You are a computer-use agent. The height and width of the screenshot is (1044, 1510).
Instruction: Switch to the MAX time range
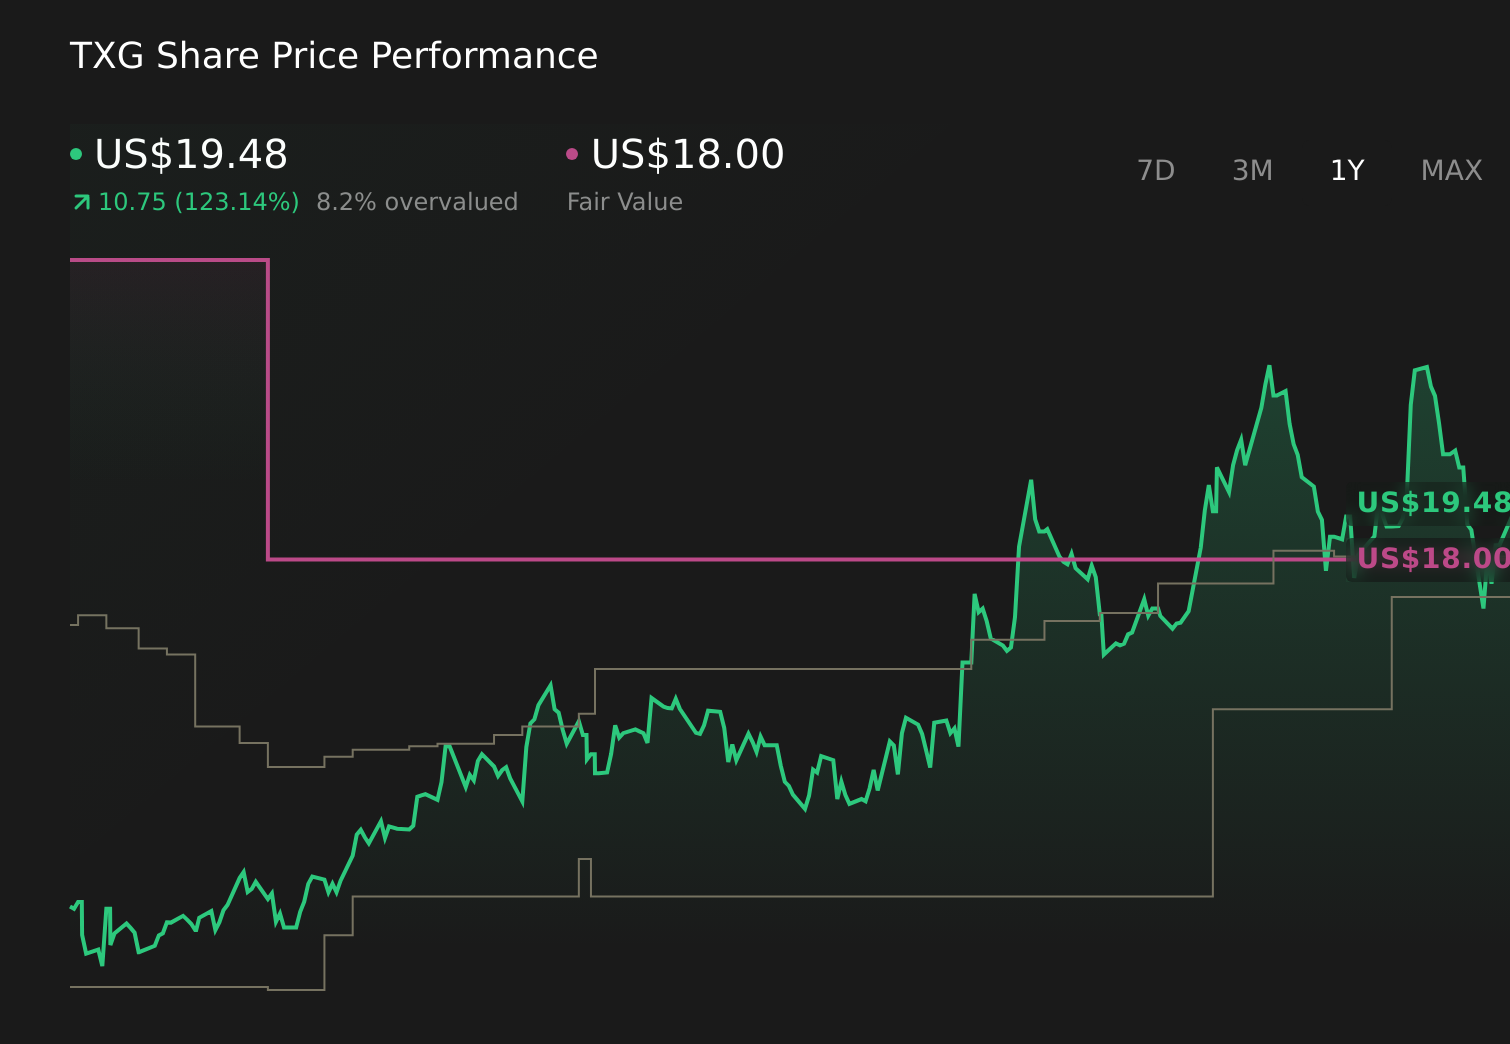click(x=1450, y=170)
